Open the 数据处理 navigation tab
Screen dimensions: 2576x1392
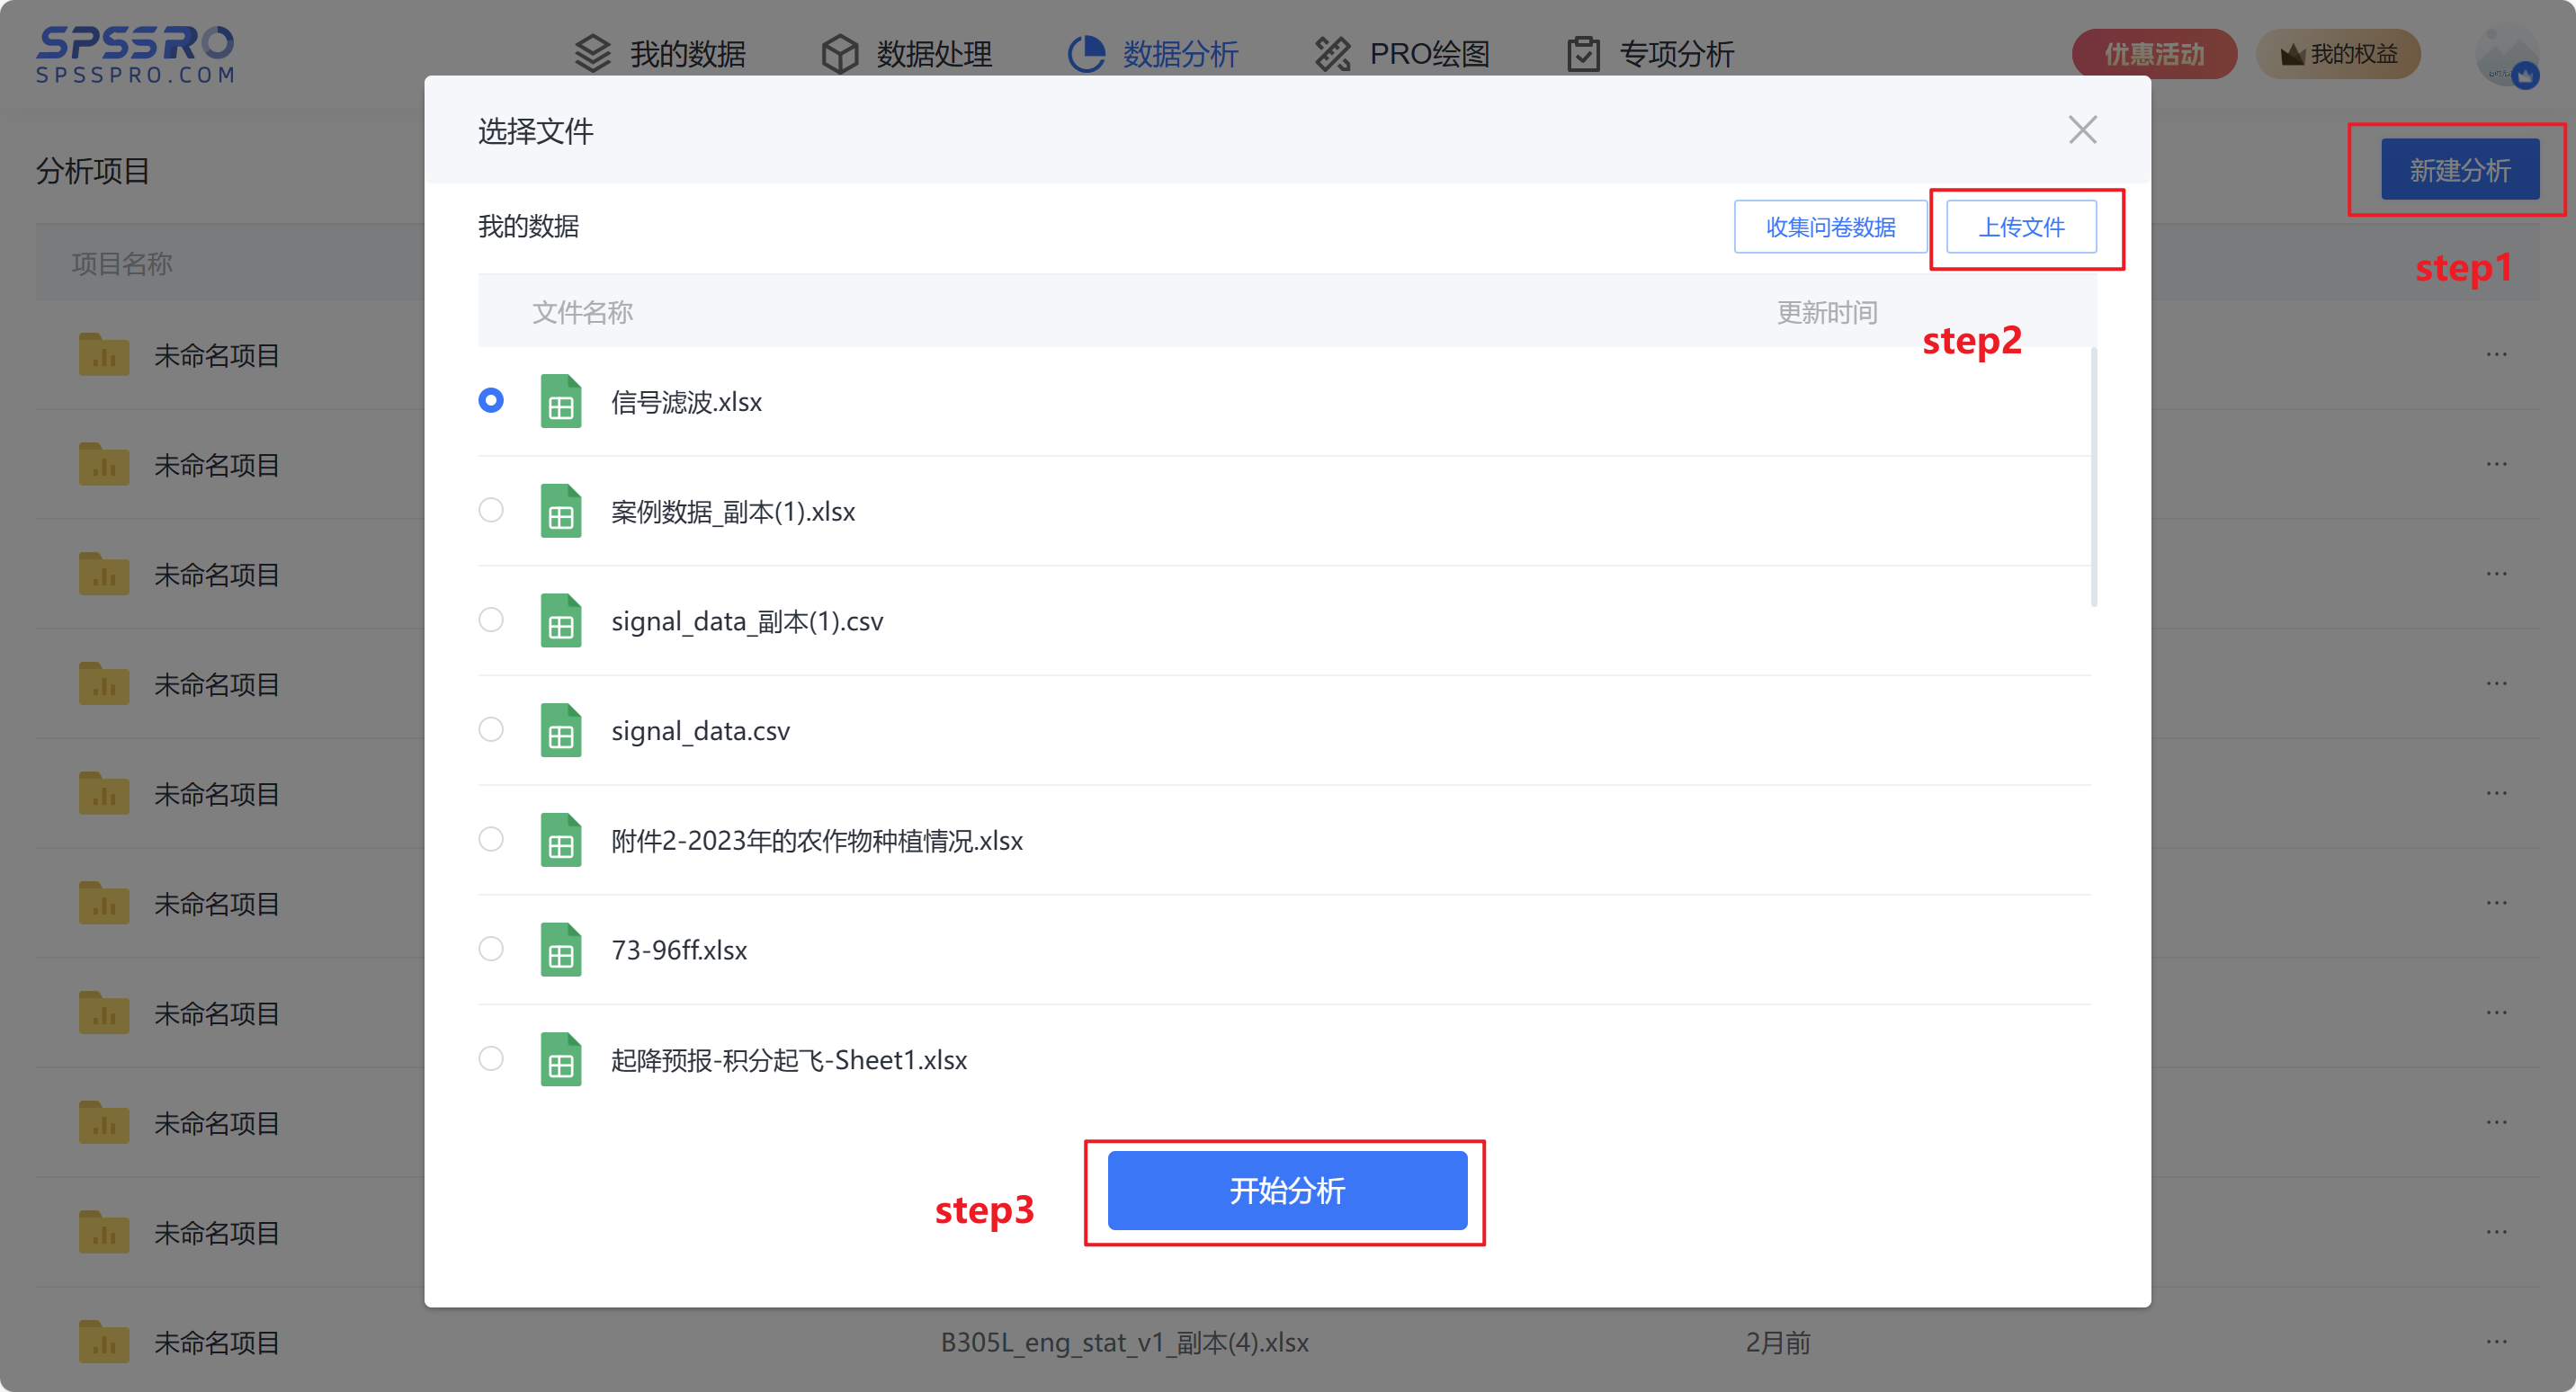point(906,54)
